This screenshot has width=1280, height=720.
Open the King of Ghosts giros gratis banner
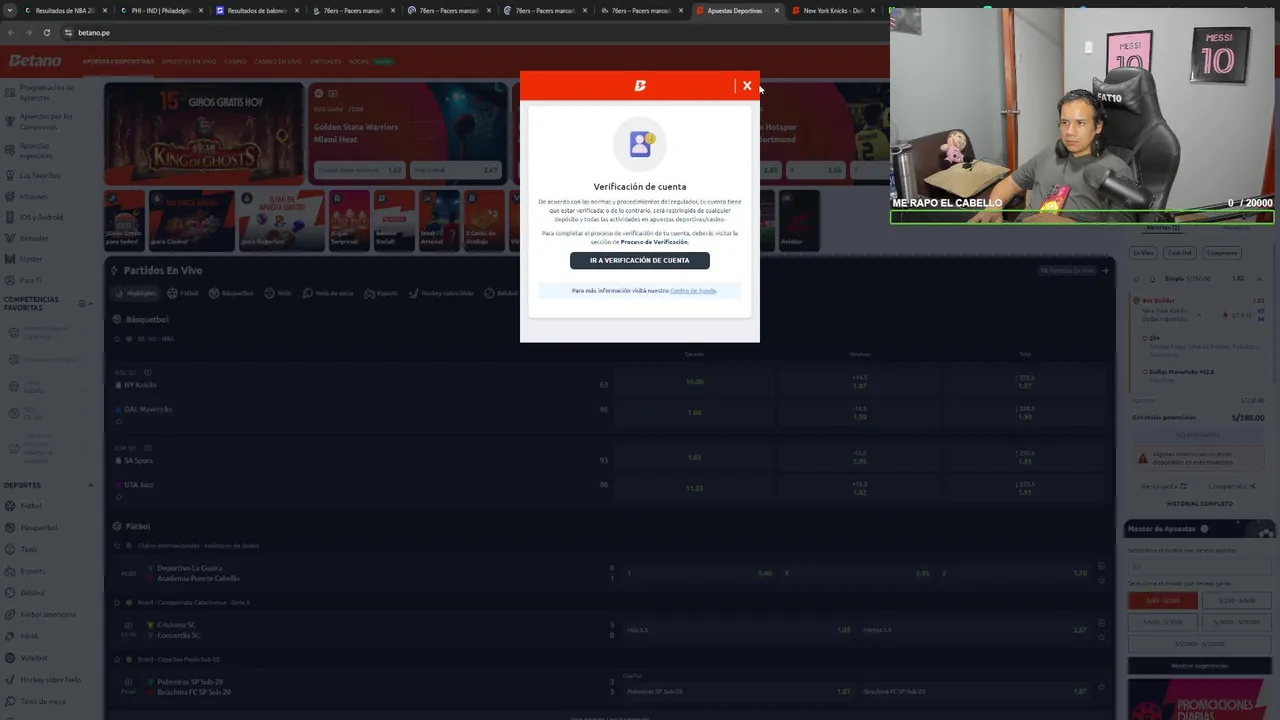pyautogui.click(x=204, y=135)
